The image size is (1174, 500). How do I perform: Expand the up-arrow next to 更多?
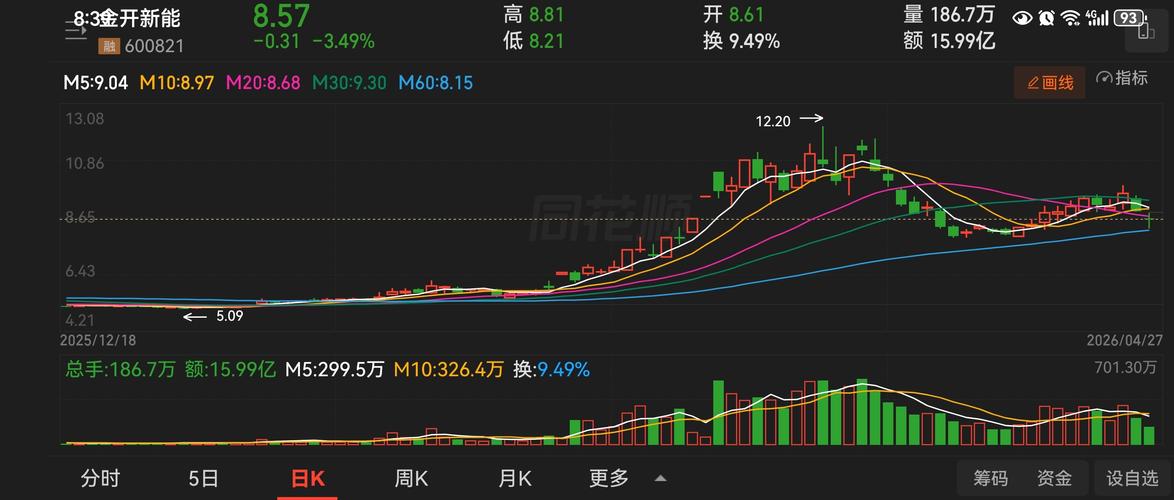pos(660,478)
